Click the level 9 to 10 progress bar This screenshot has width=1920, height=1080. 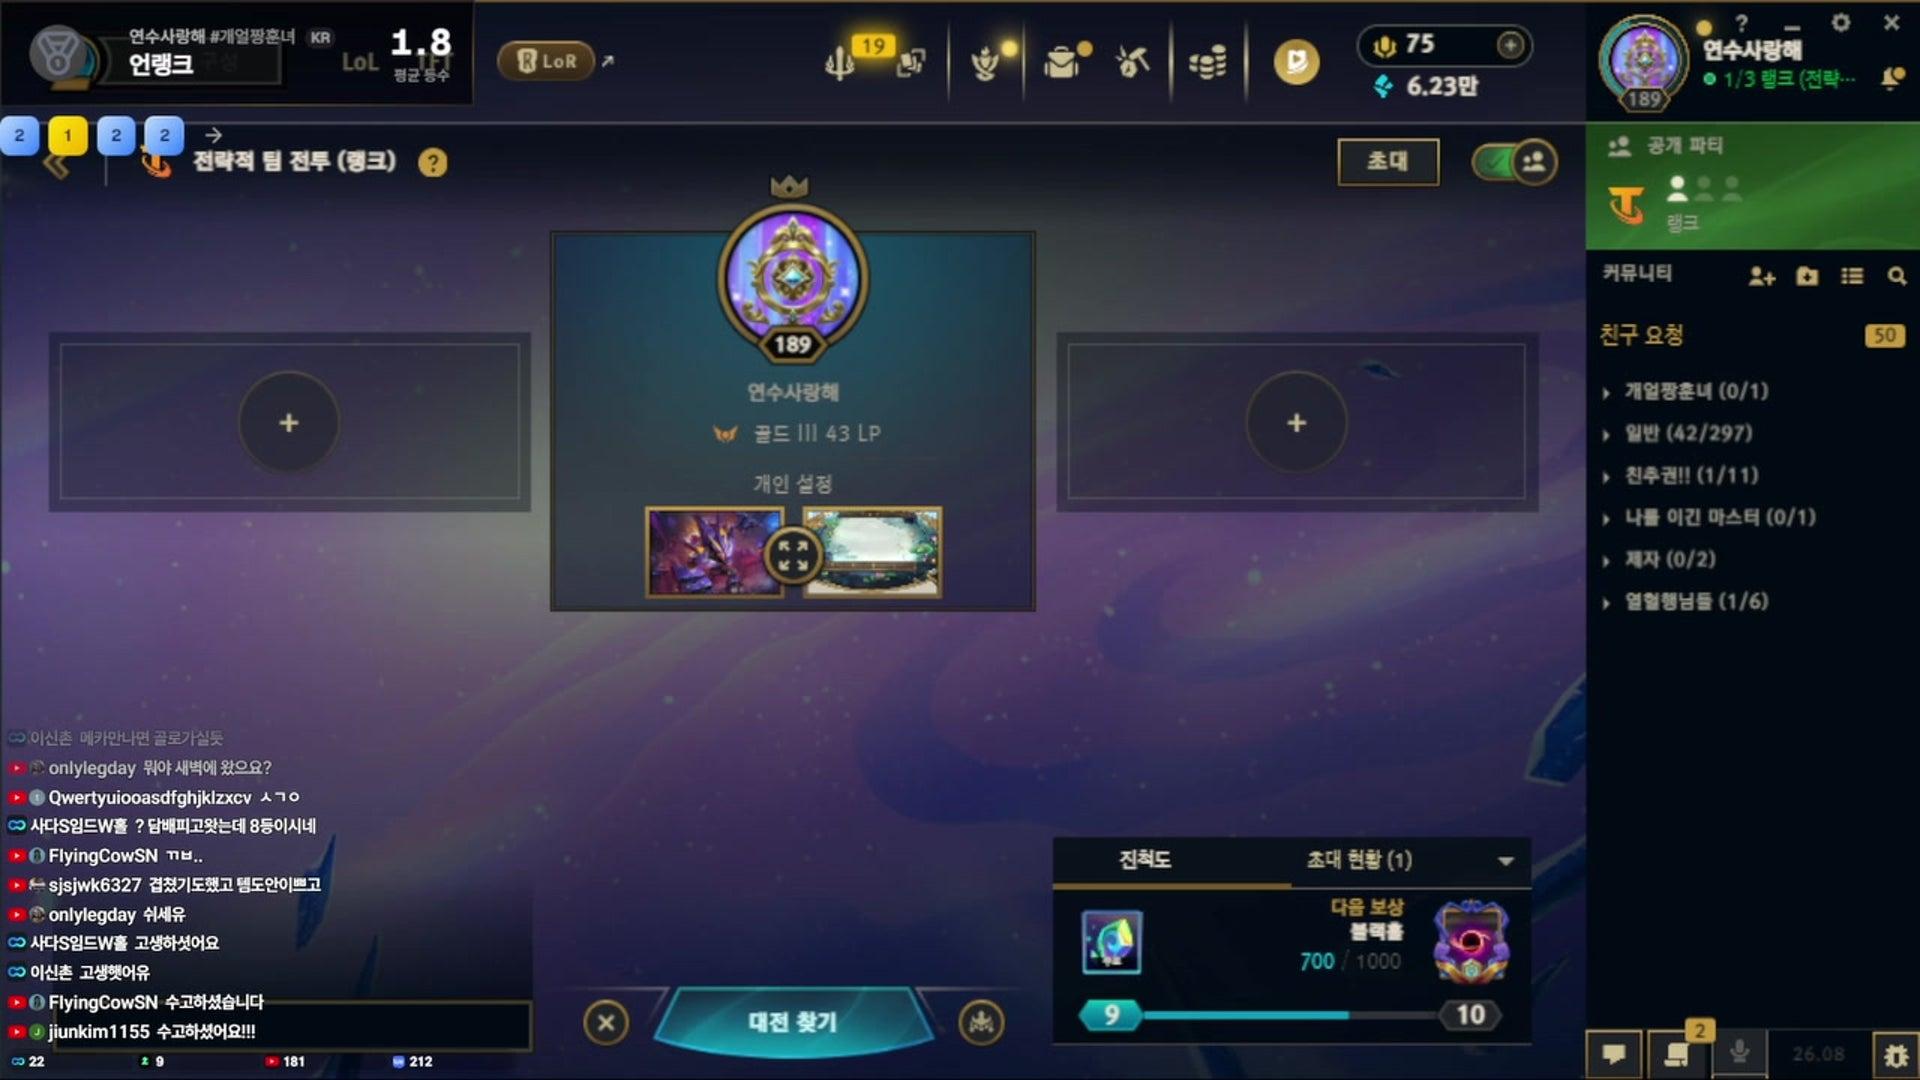(x=1291, y=1015)
